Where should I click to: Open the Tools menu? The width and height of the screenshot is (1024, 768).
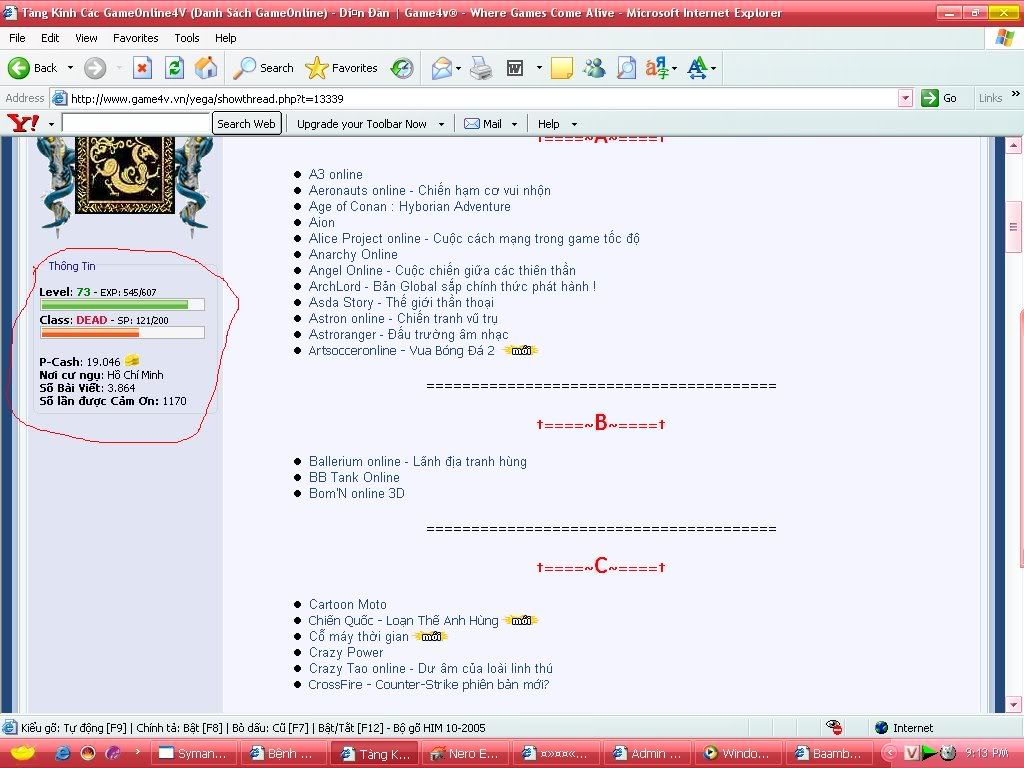click(x=187, y=38)
